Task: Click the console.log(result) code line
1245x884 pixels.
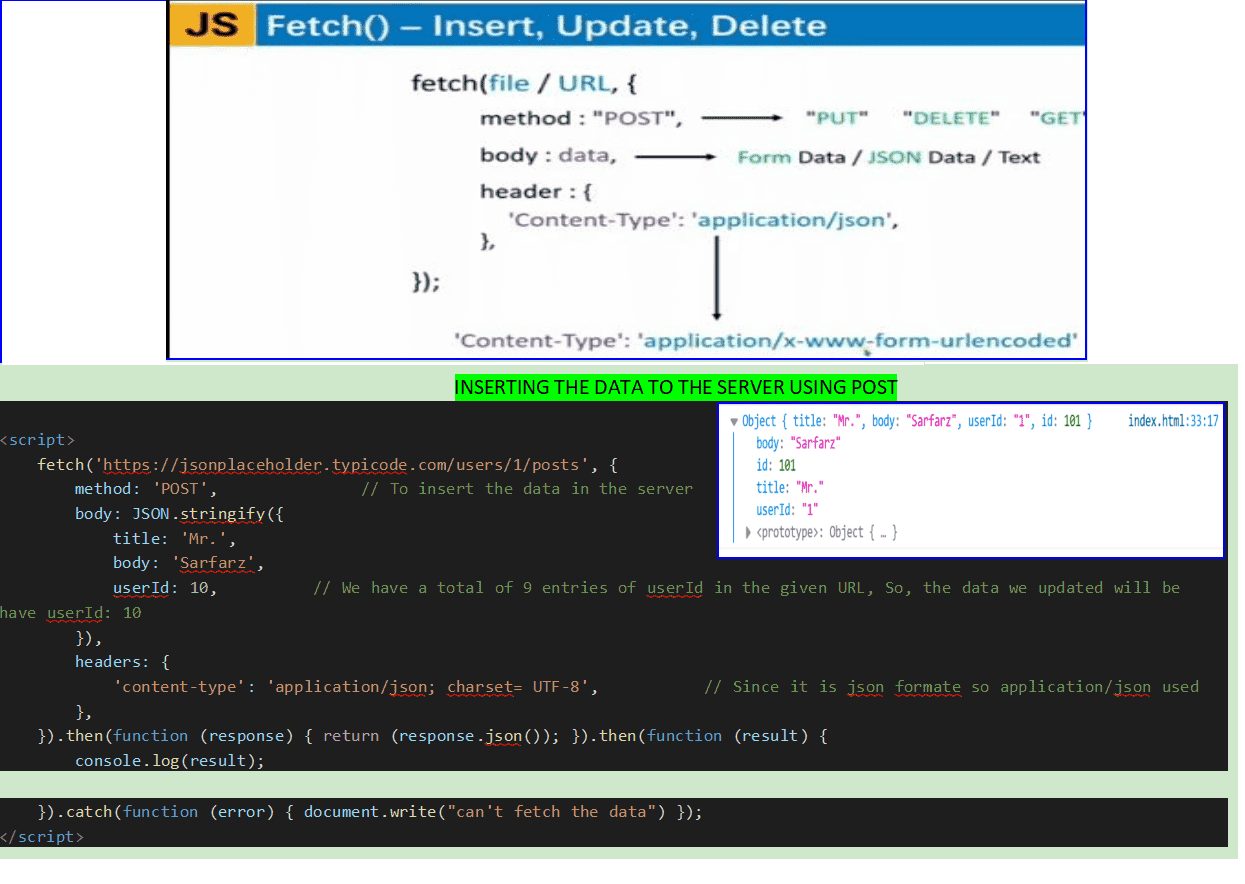Action: [170, 761]
